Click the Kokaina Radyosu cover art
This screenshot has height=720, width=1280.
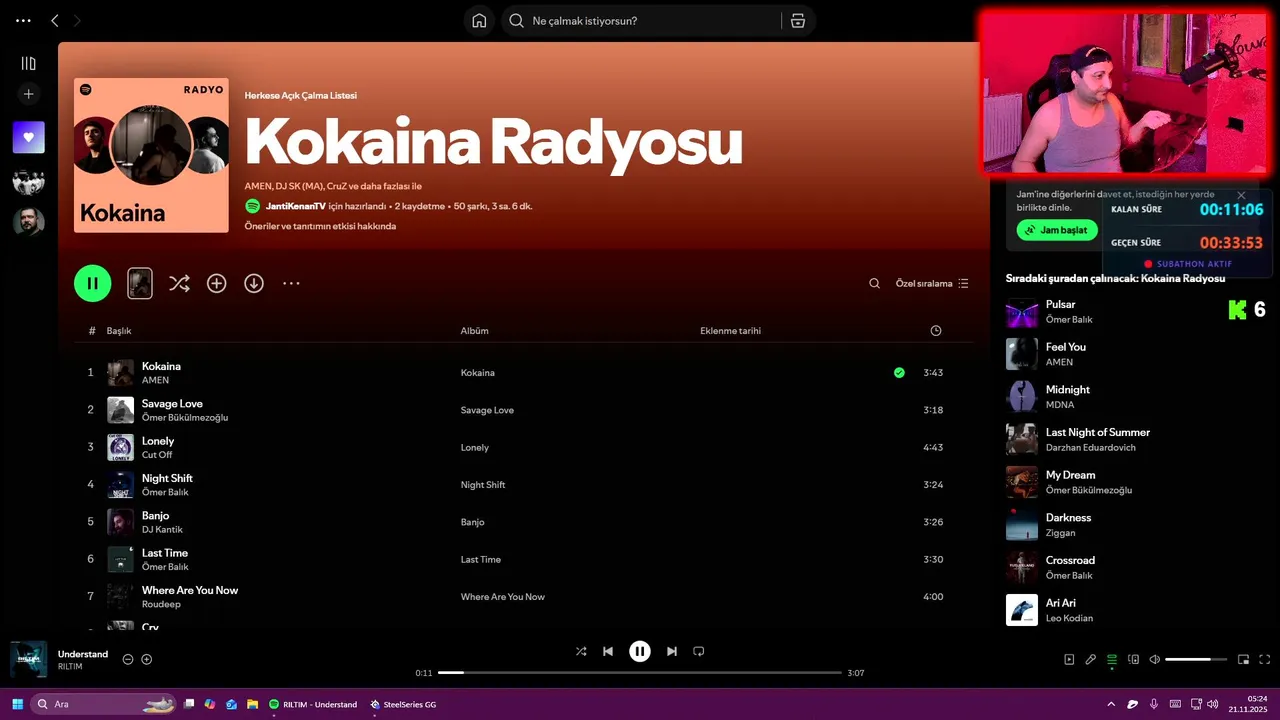[x=151, y=155]
